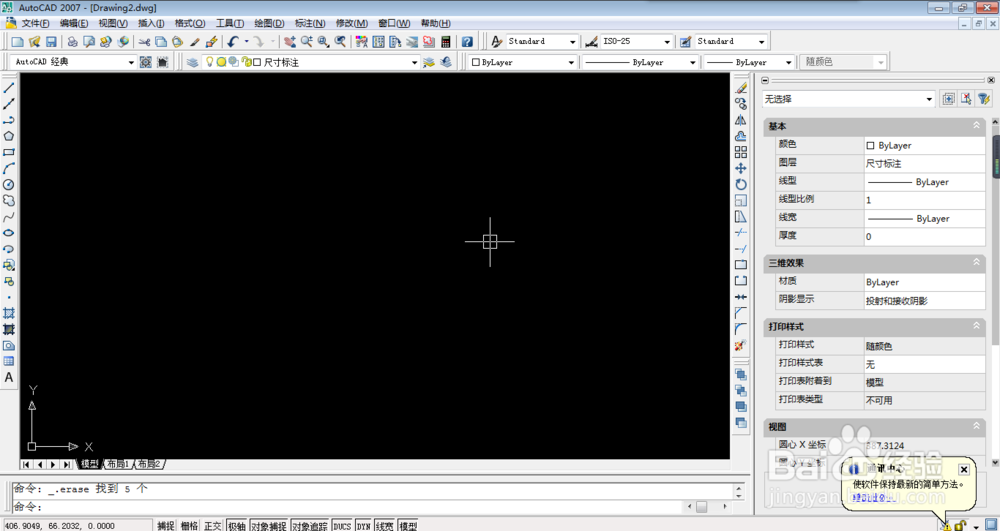Toggle DYN dynamic input in status bar
The height and width of the screenshot is (531, 1000).
[x=364, y=526]
